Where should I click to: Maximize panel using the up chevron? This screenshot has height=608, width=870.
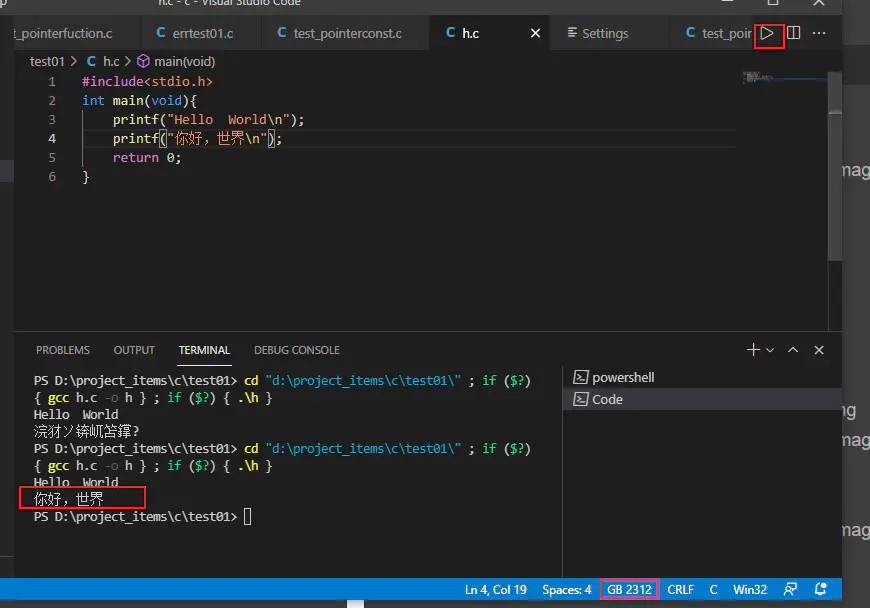tap(793, 350)
